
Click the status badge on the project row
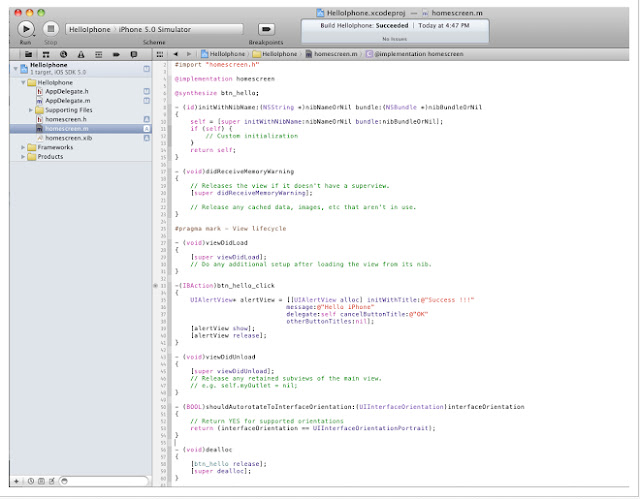(x=147, y=69)
